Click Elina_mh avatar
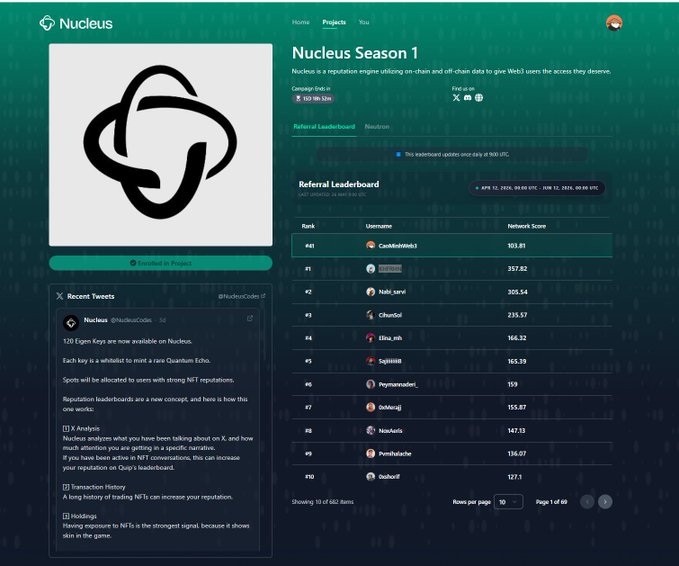The height and width of the screenshot is (566, 679). (370, 338)
